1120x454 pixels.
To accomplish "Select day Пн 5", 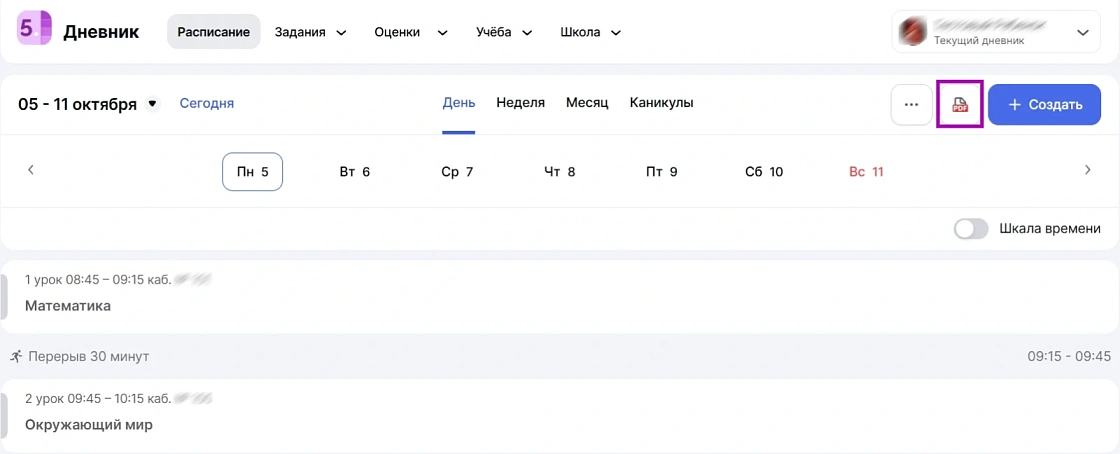I will tap(253, 171).
